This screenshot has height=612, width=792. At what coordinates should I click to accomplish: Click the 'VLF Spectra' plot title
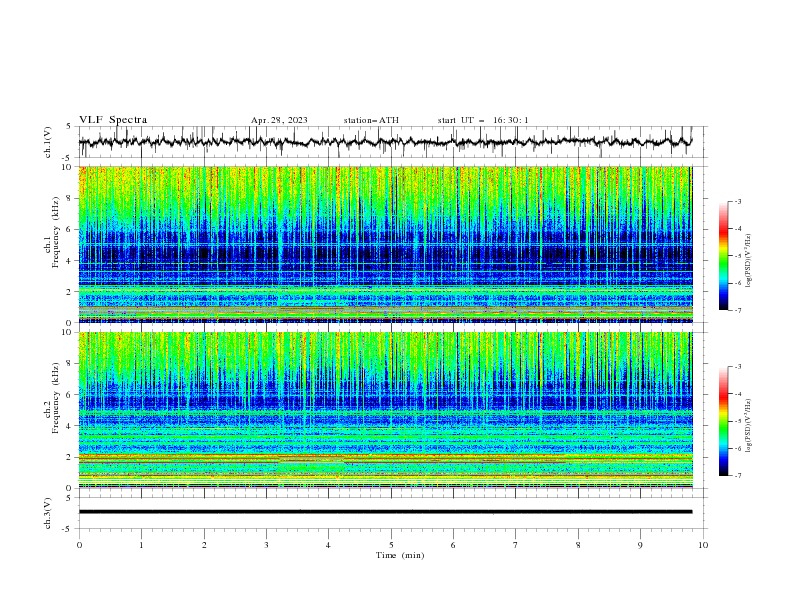coord(113,120)
